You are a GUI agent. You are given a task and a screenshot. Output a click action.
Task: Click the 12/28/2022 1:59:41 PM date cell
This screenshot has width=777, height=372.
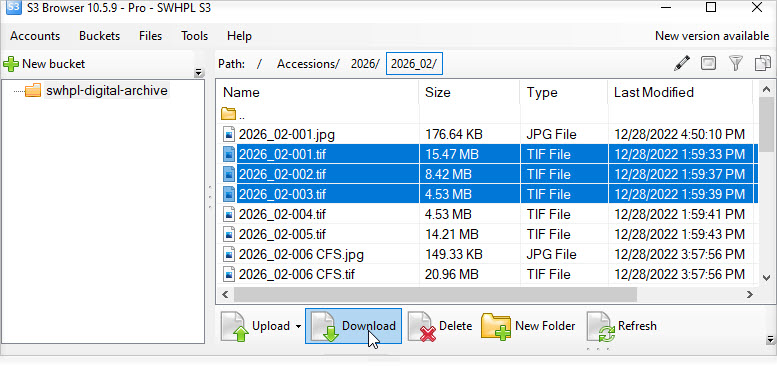pyautogui.click(x=679, y=214)
